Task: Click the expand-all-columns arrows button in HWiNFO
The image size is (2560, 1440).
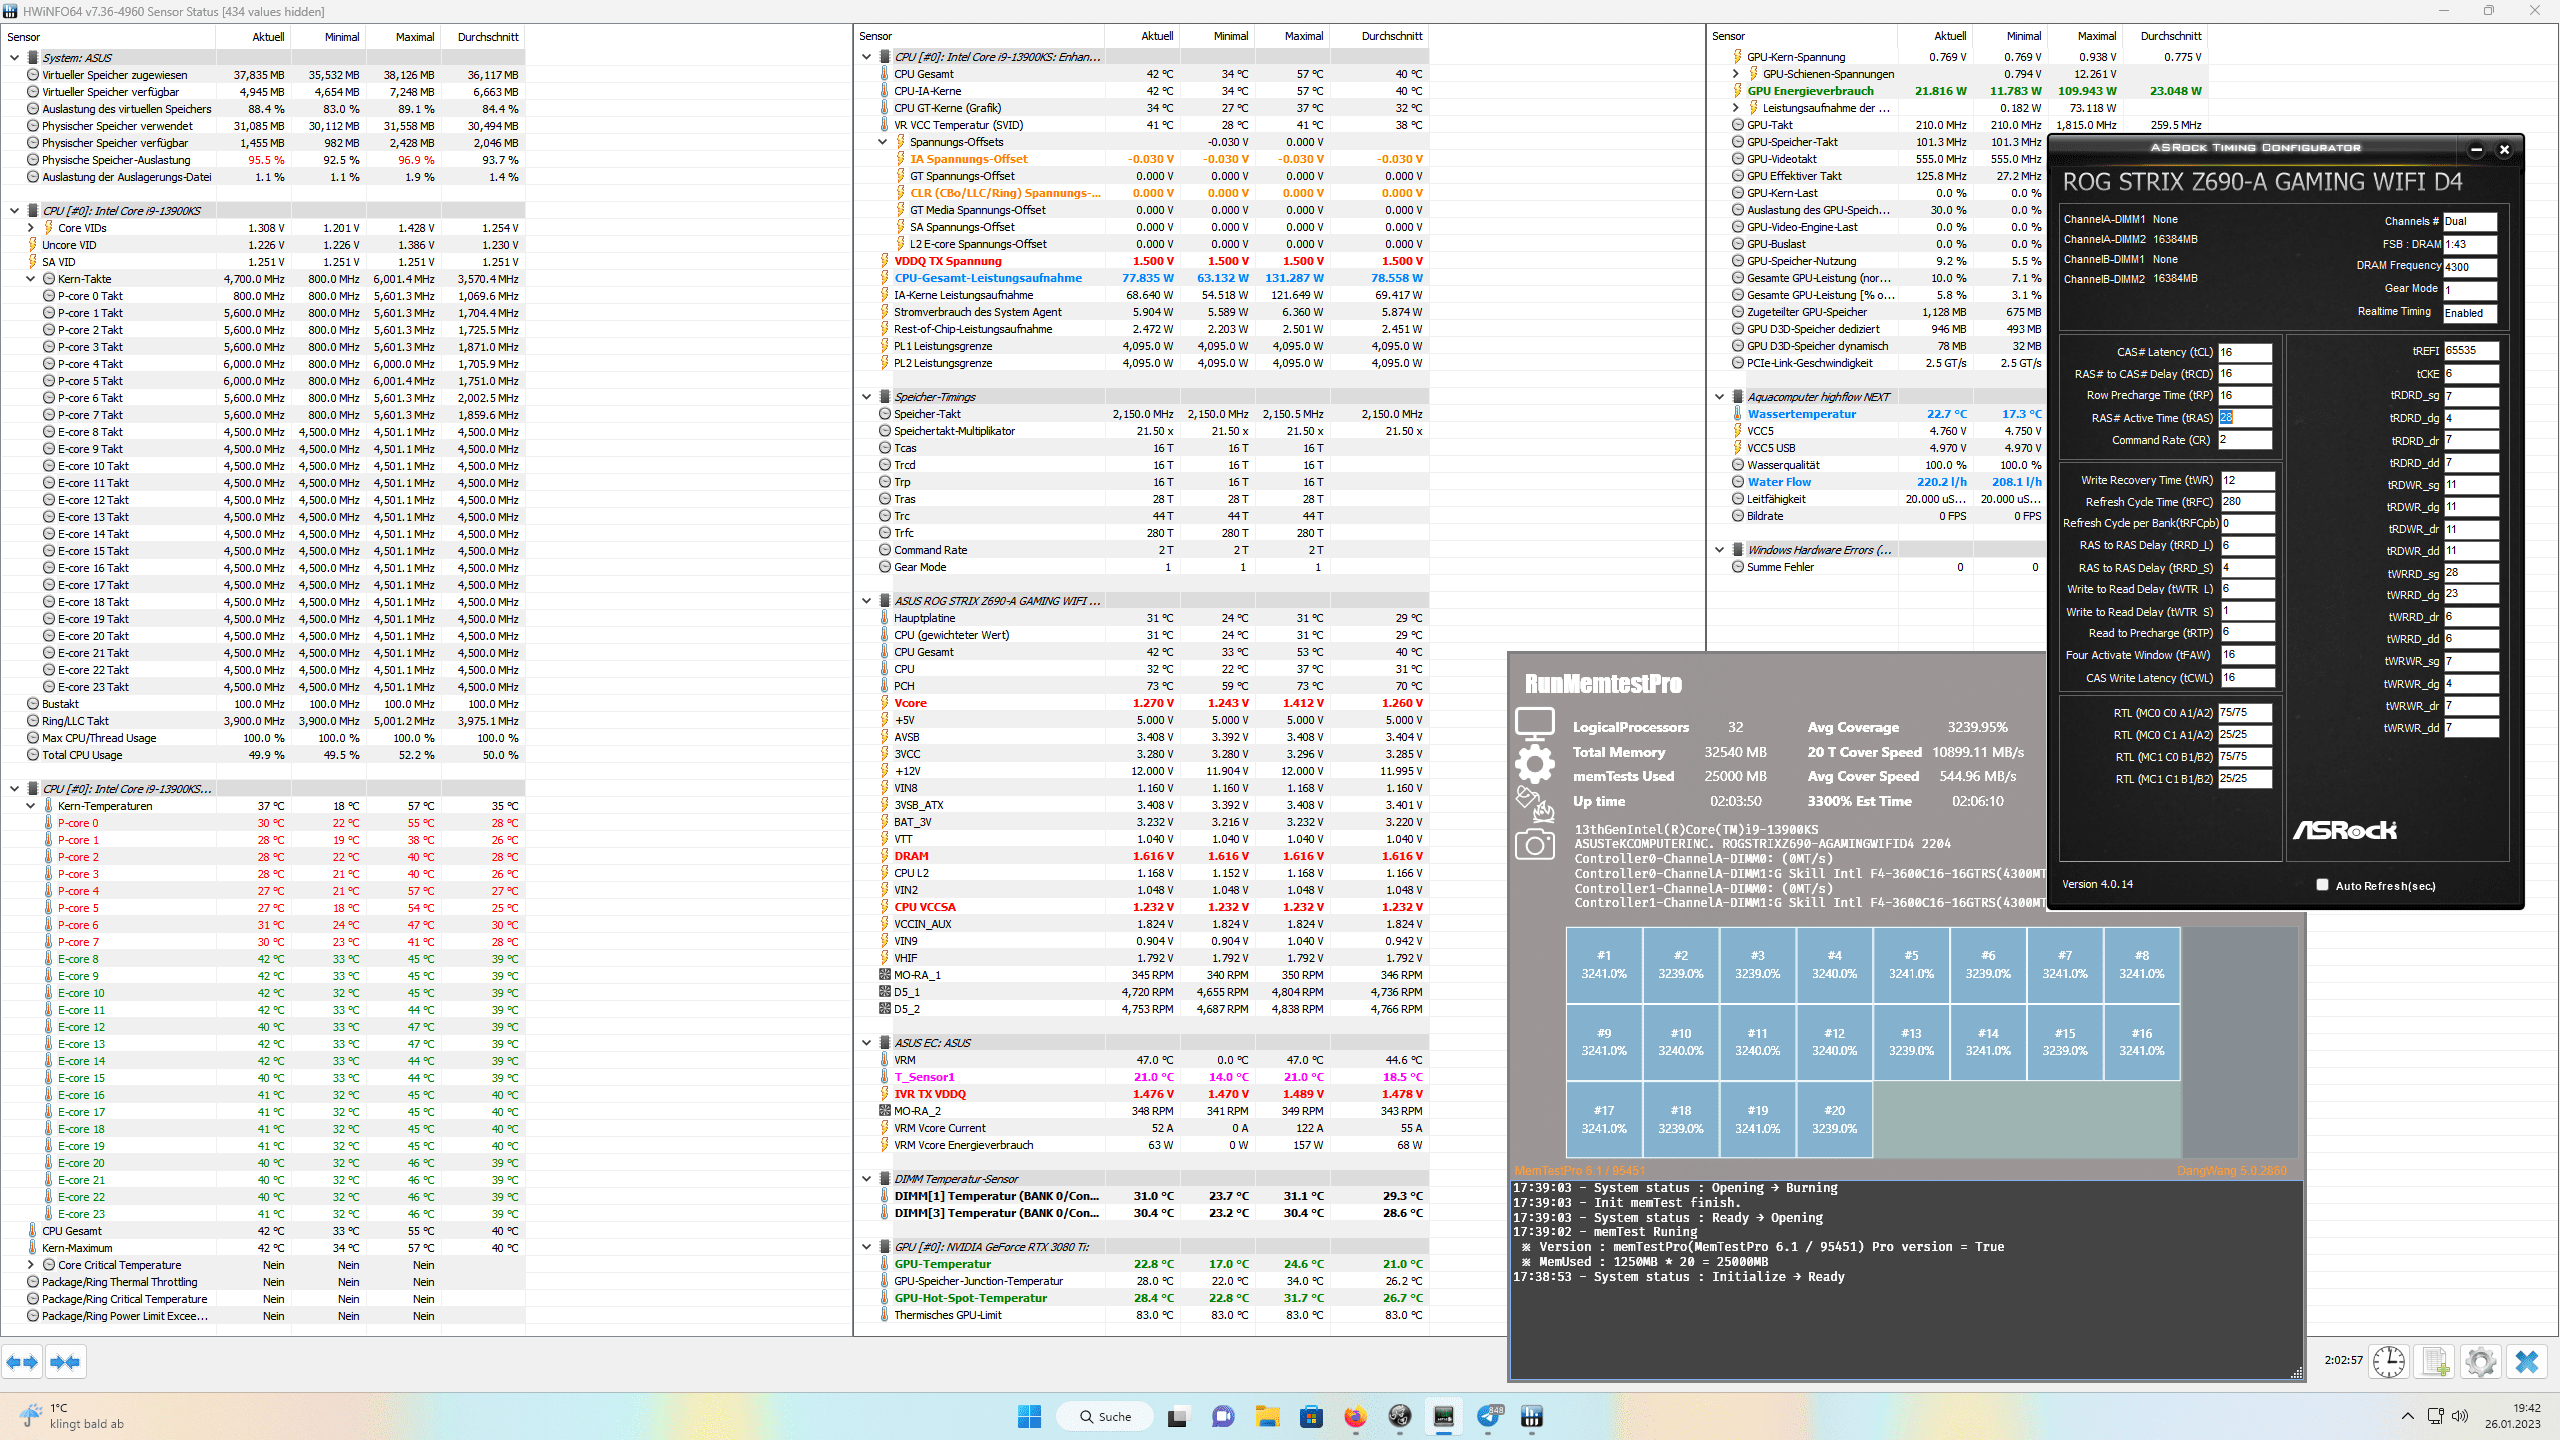Action: click(22, 1361)
